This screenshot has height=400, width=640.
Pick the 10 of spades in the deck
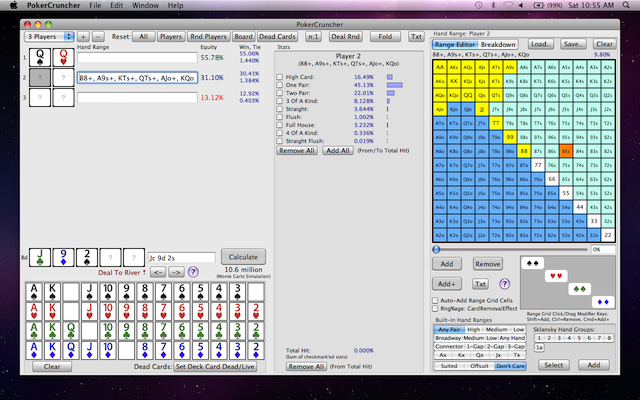[108, 292]
